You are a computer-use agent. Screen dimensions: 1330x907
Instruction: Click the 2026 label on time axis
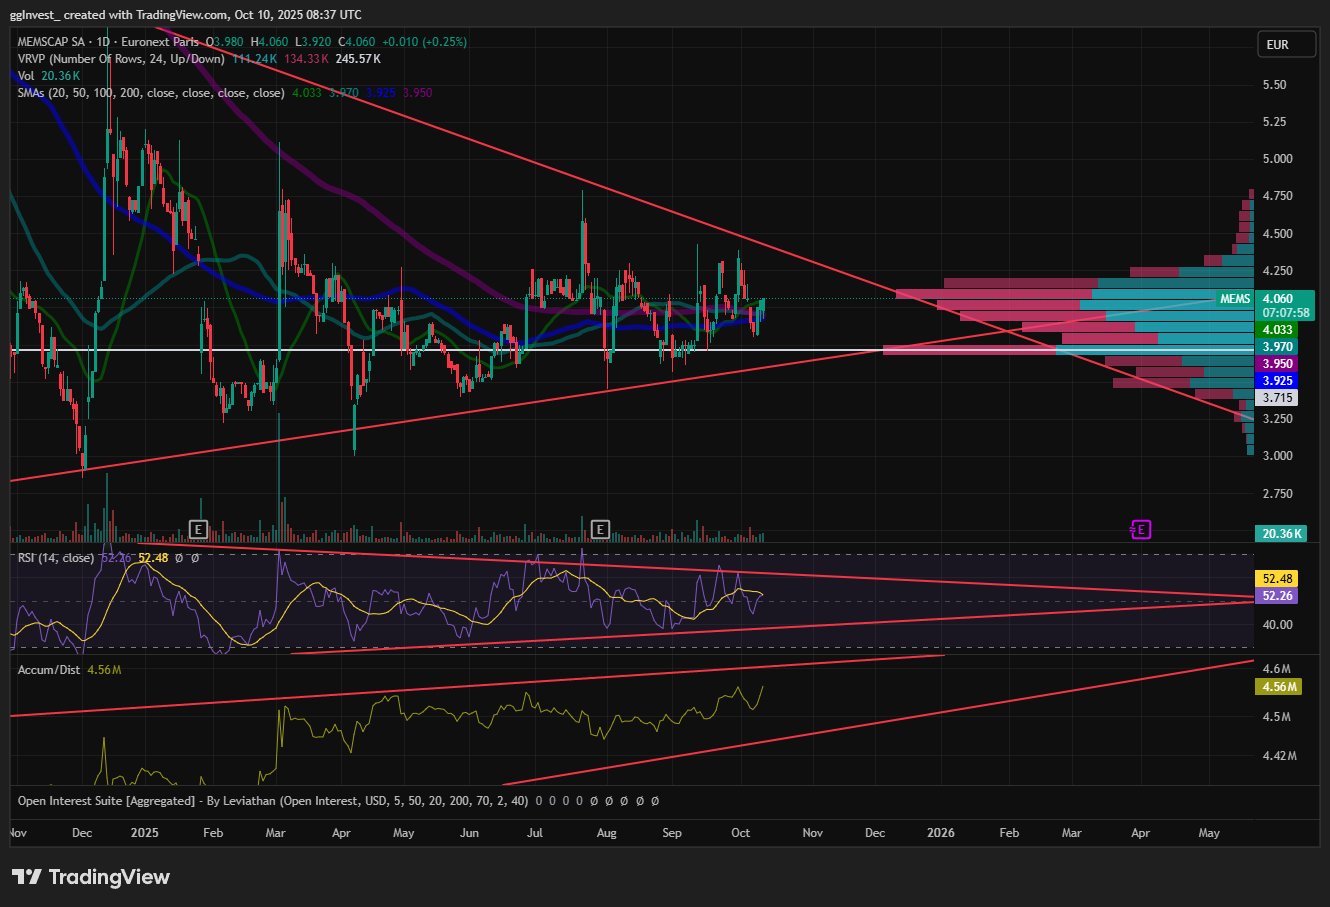click(941, 833)
